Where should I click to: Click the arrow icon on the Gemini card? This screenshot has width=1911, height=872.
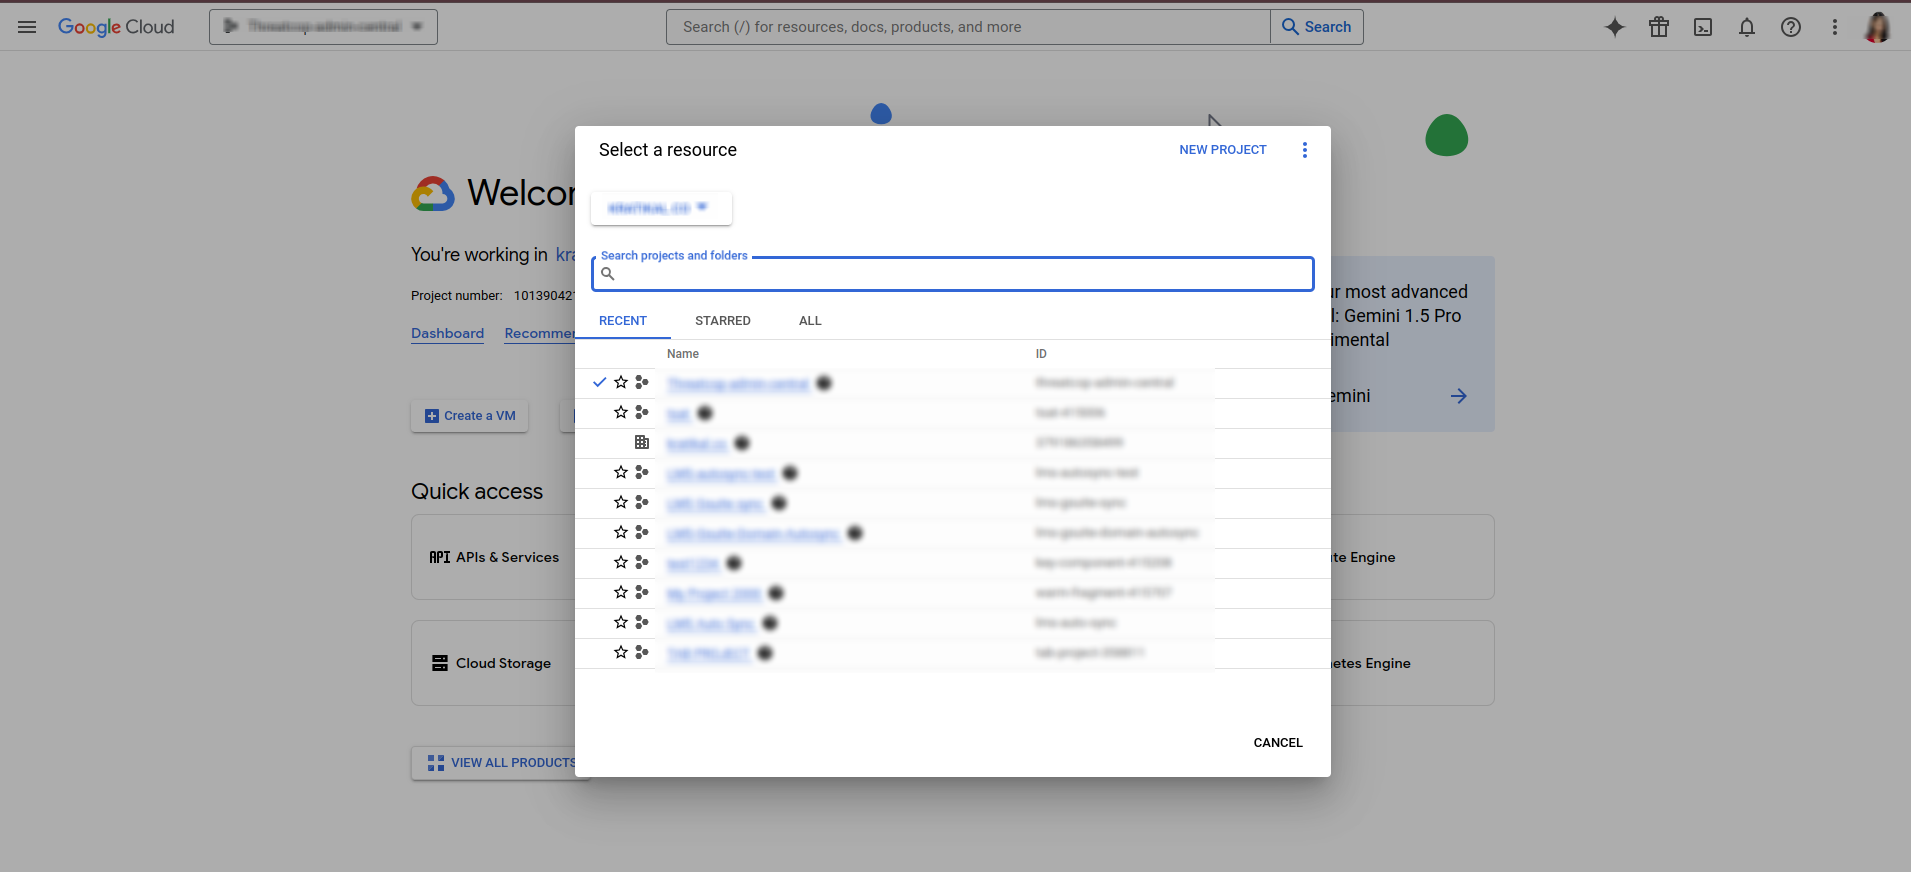tap(1459, 396)
